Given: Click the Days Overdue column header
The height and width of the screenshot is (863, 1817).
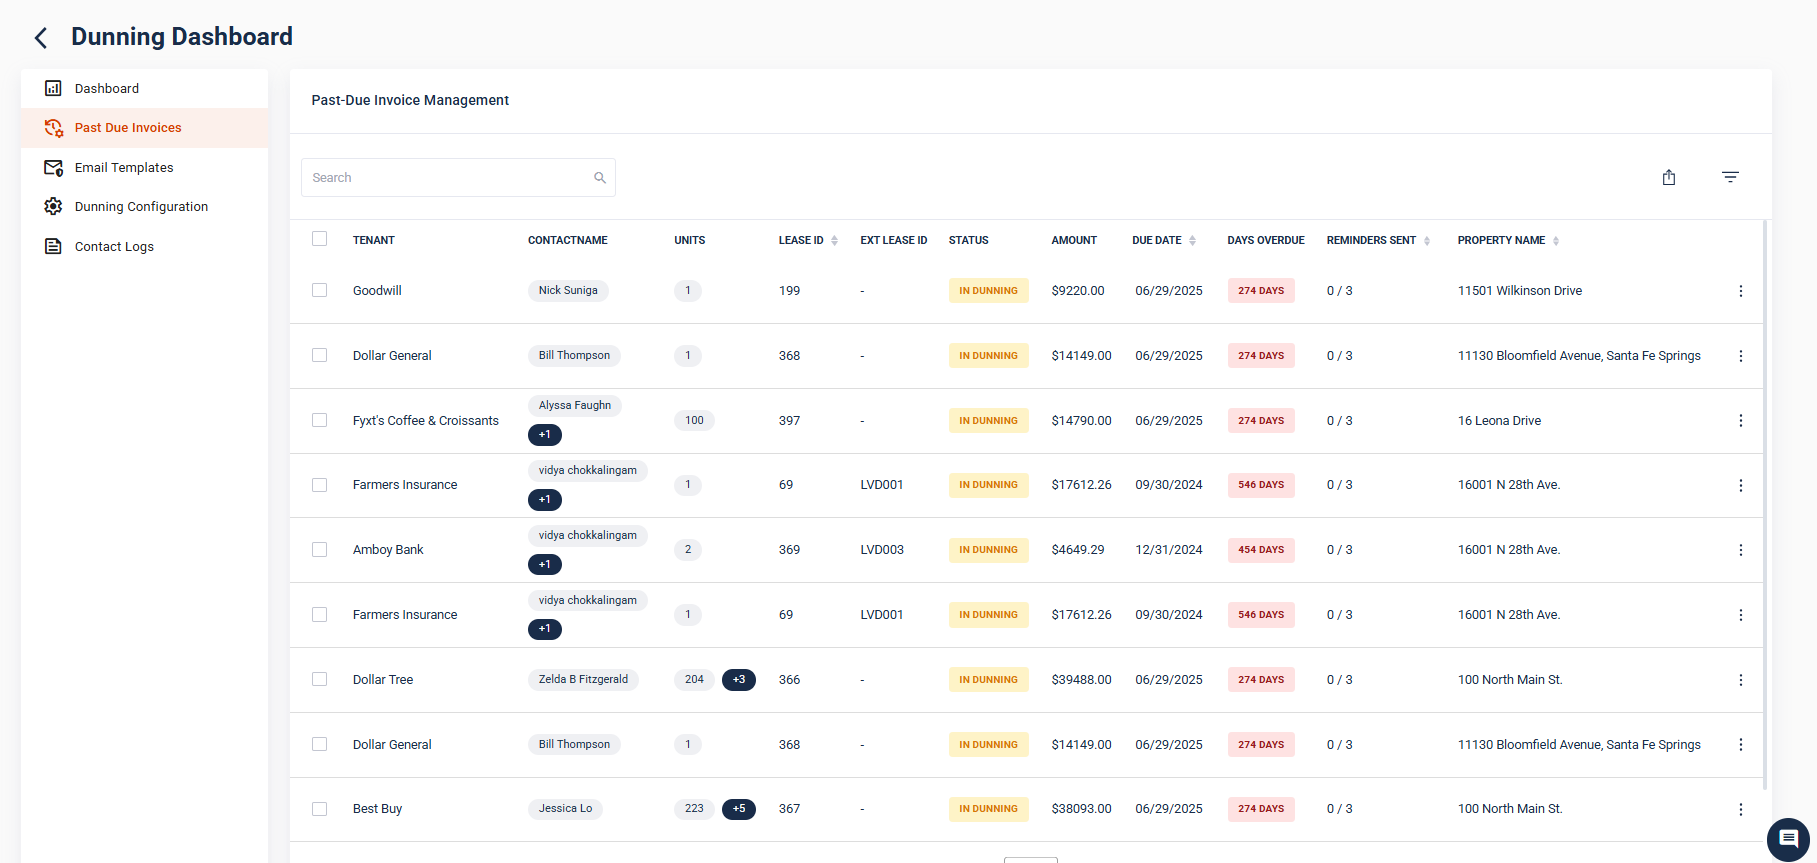Looking at the screenshot, I should pyautogui.click(x=1266, y=241).
